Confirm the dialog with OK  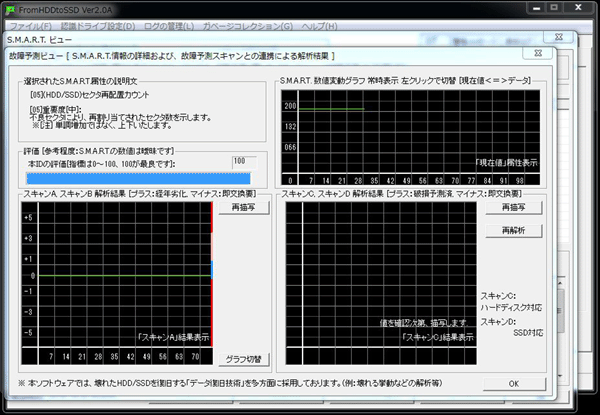point(514,384)
